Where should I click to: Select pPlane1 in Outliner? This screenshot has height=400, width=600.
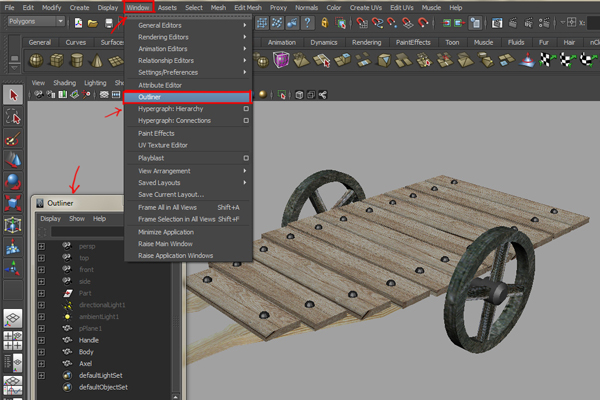pos(90,328)
